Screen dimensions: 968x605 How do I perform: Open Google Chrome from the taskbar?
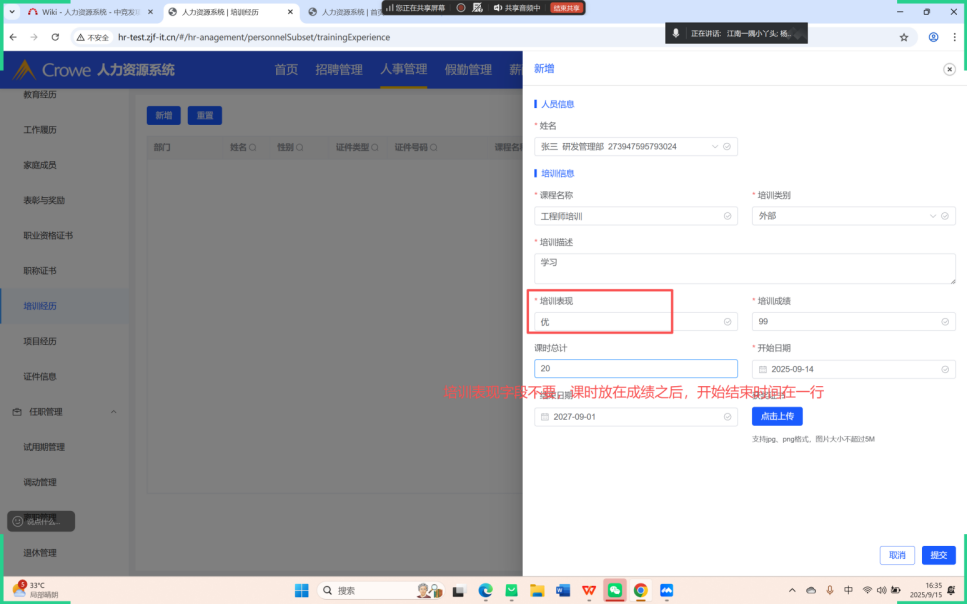click(640, 591)
